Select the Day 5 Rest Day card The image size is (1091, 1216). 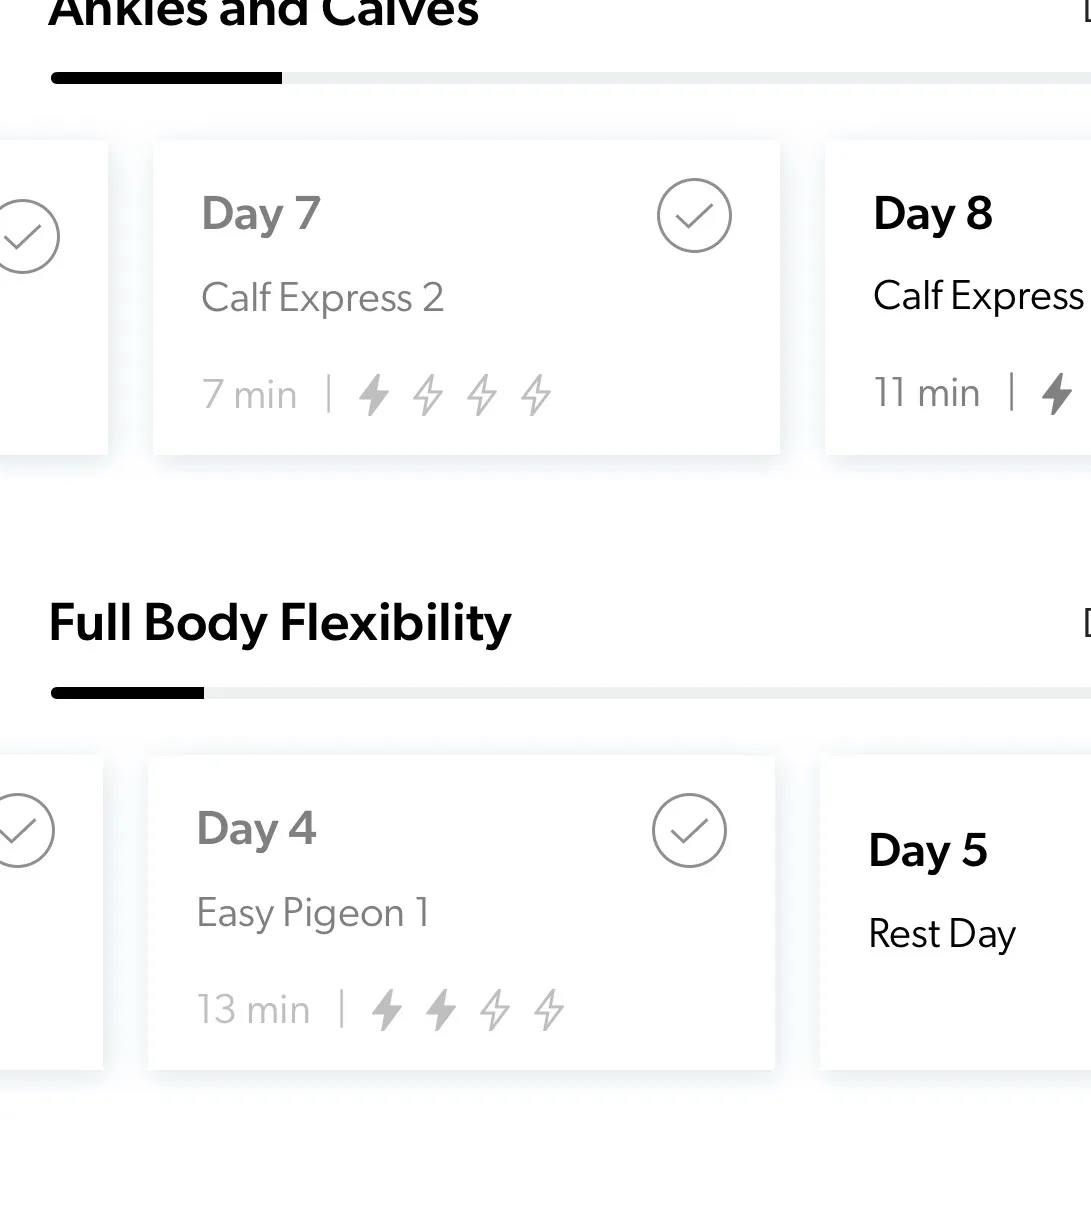click(955, 912)
